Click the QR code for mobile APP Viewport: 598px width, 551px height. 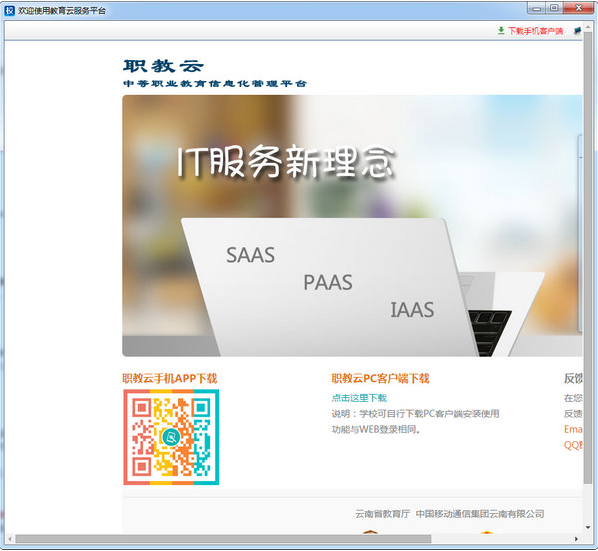click(x=171, y=437)
